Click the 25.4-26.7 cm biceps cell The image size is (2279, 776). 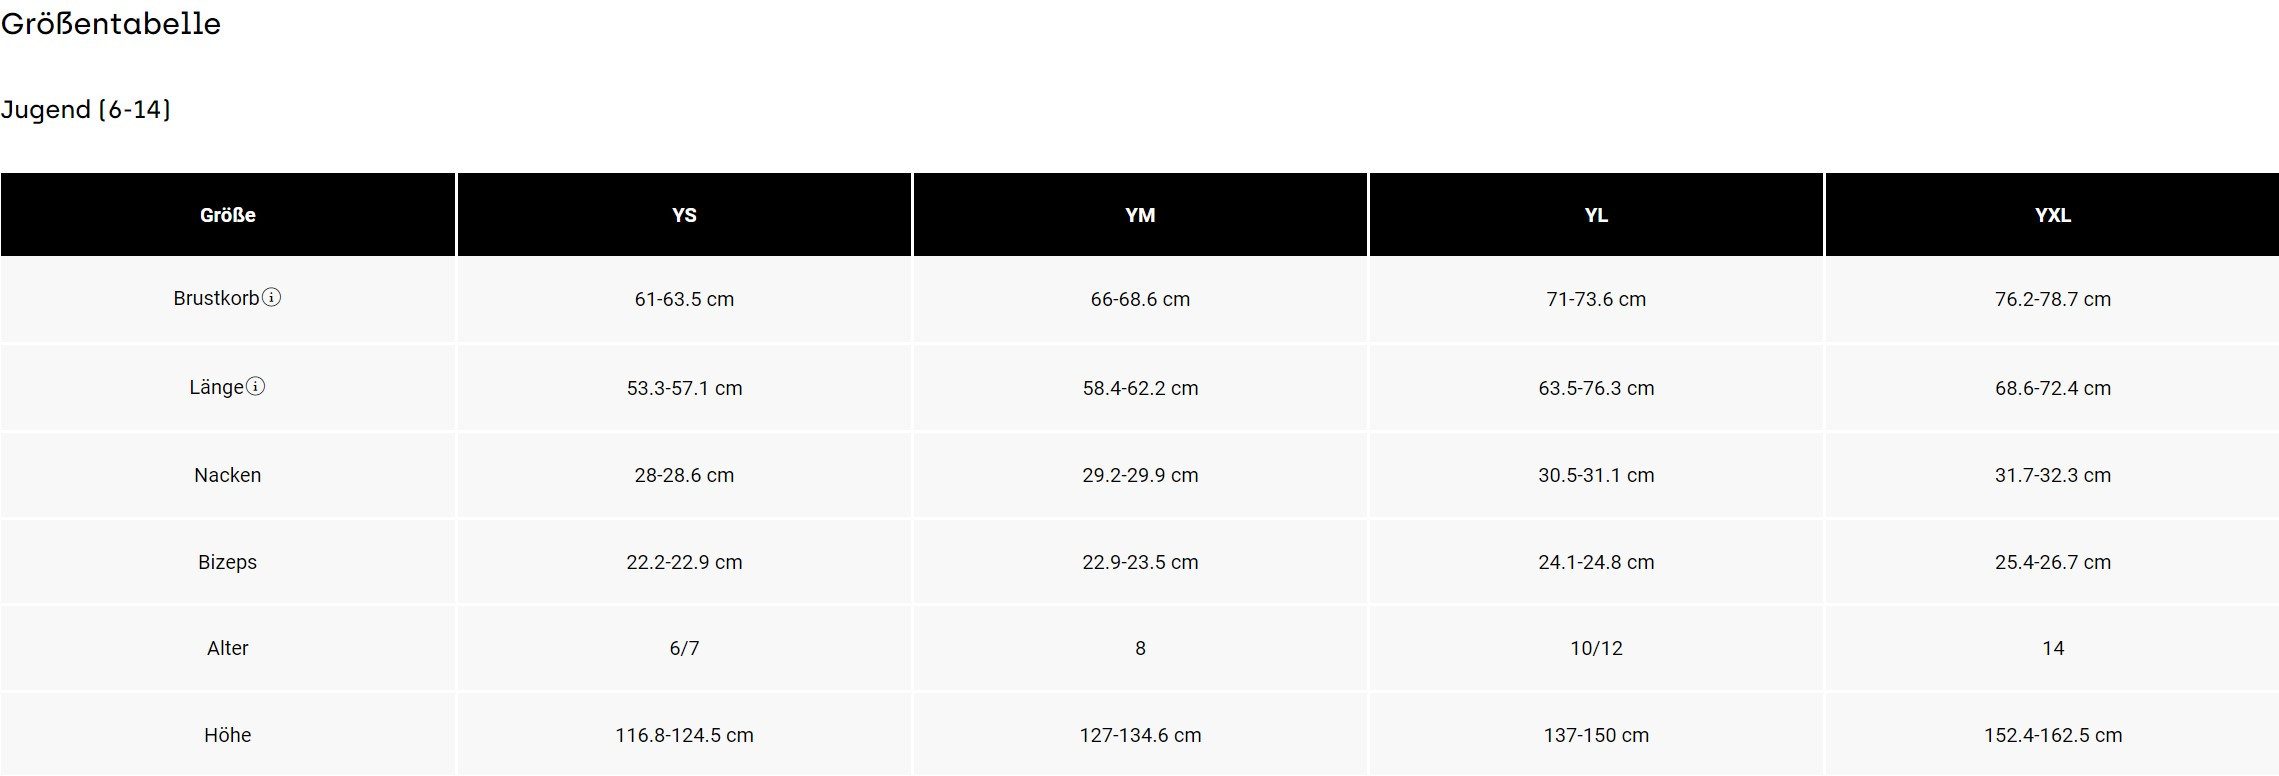click(x=2052, y=562)
